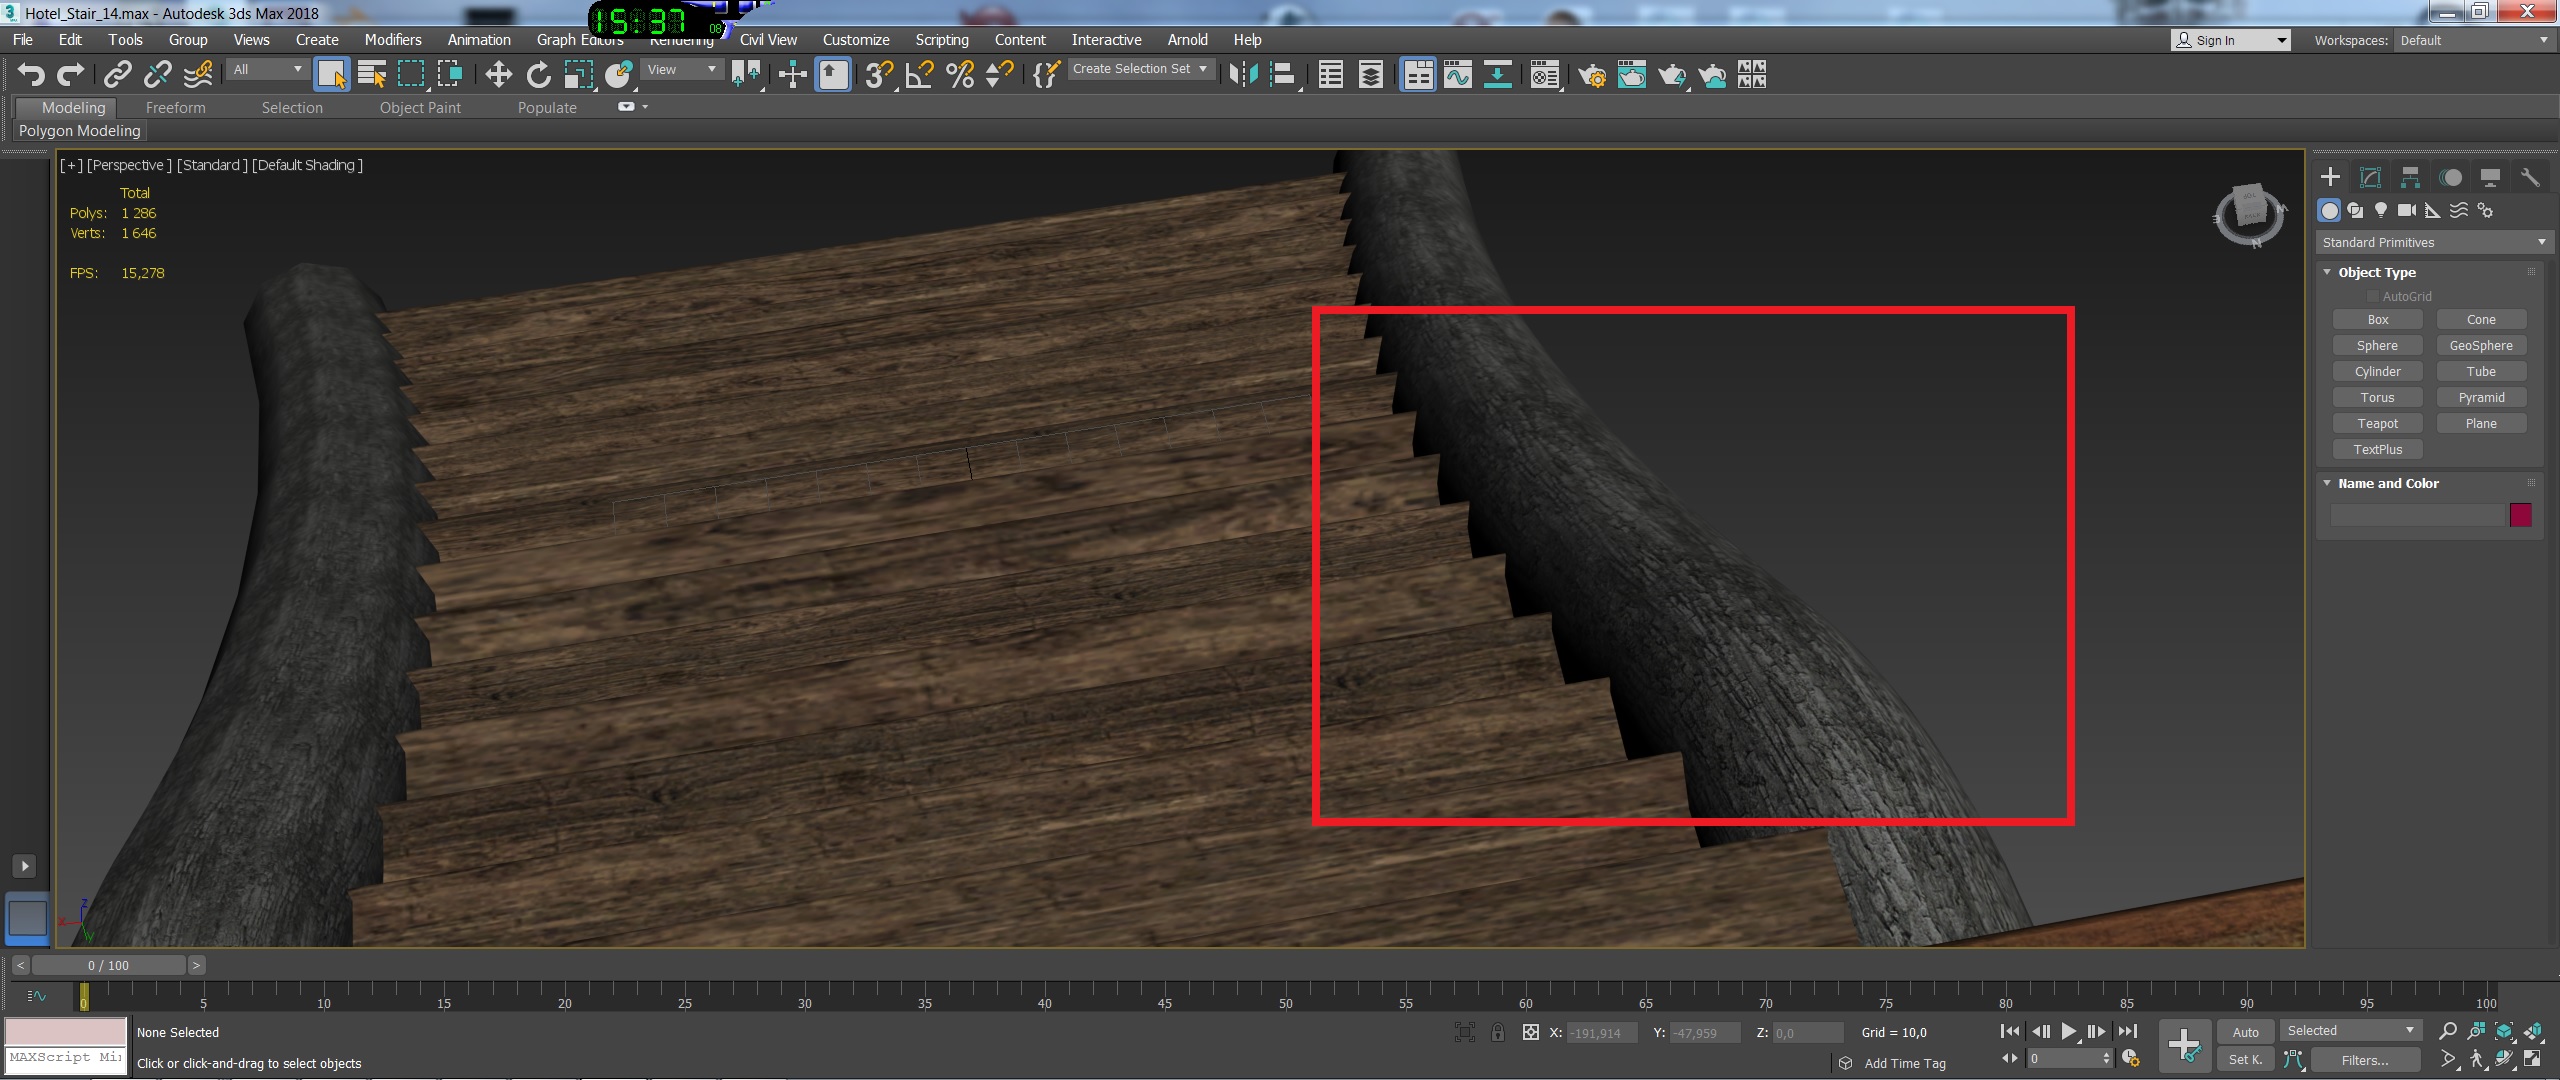
Task: Enable the AutoGrid checkbox
Action: 2372,297
